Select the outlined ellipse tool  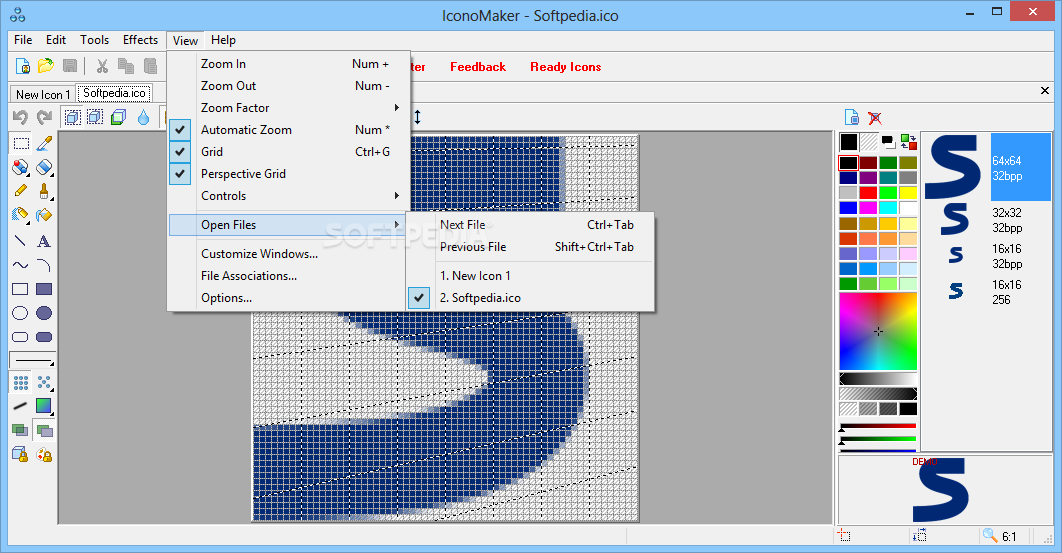(21, 313)
